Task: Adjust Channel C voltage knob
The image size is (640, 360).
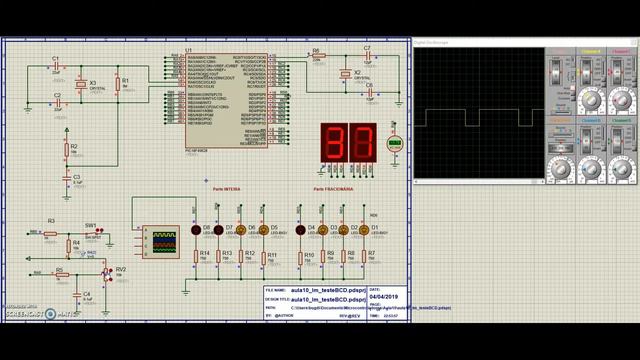Action: [622, 100]
